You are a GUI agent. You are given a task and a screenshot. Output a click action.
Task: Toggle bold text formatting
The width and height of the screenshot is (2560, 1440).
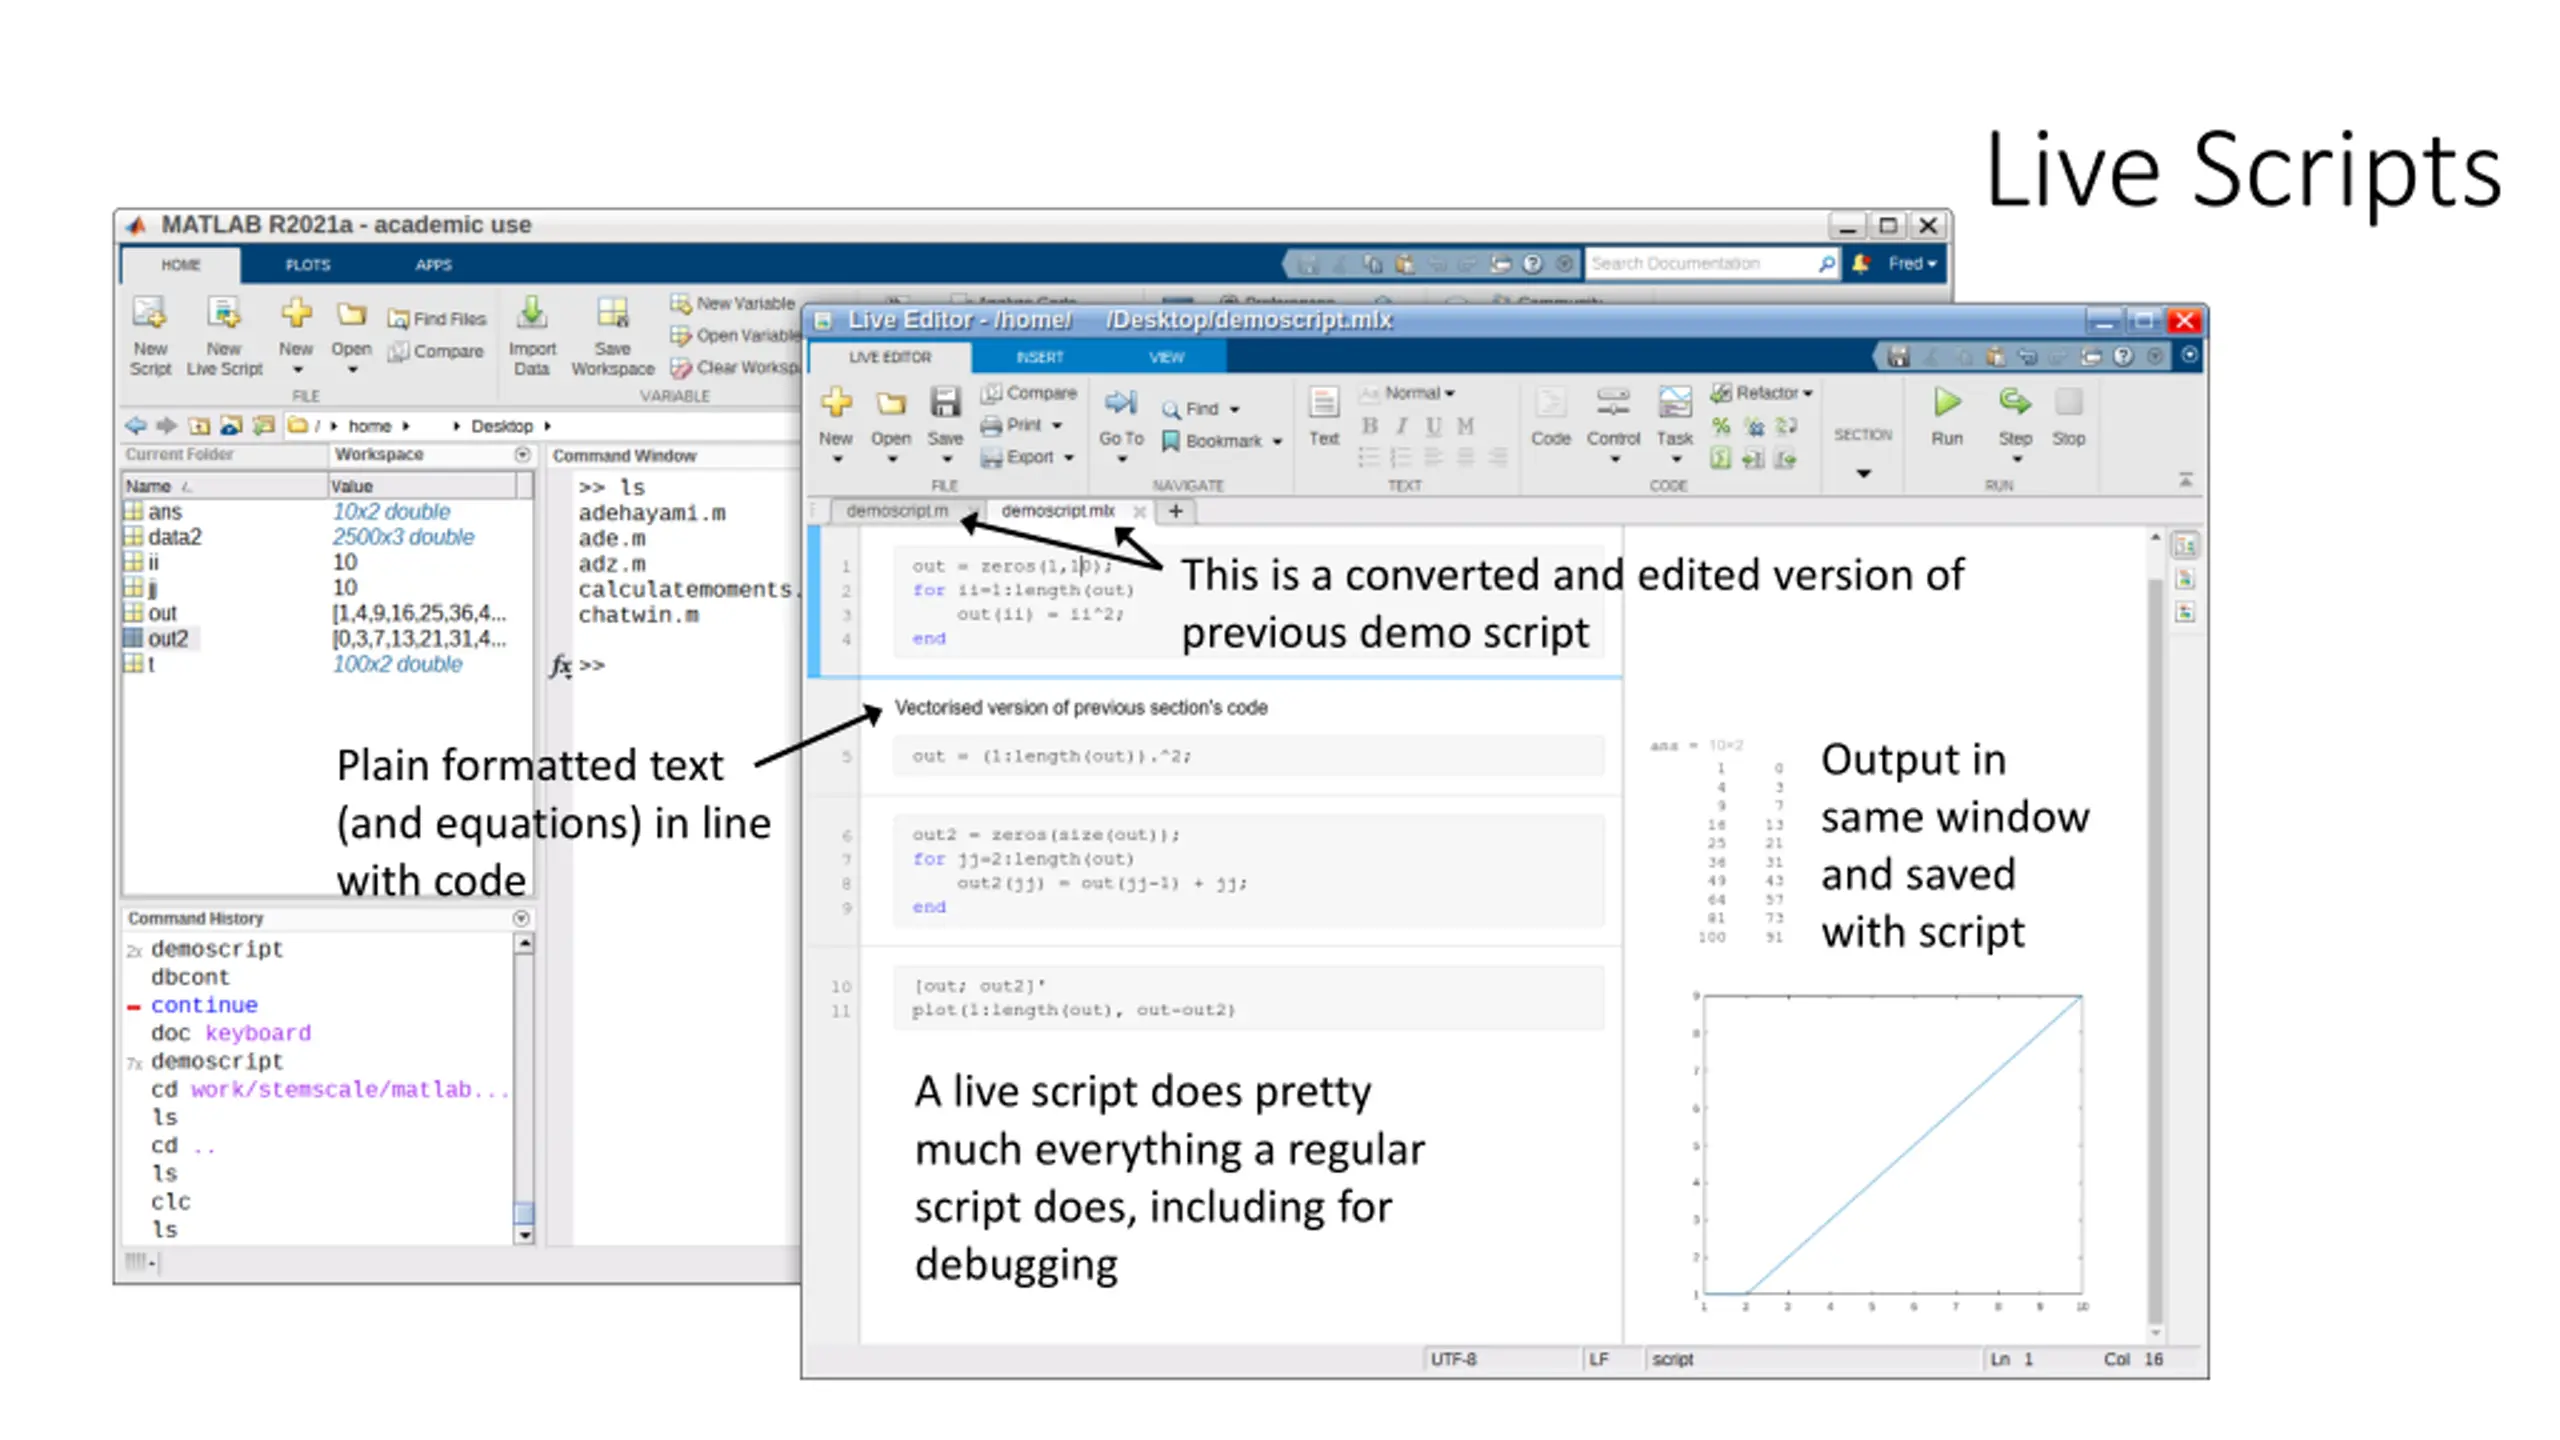point(1370,426)
